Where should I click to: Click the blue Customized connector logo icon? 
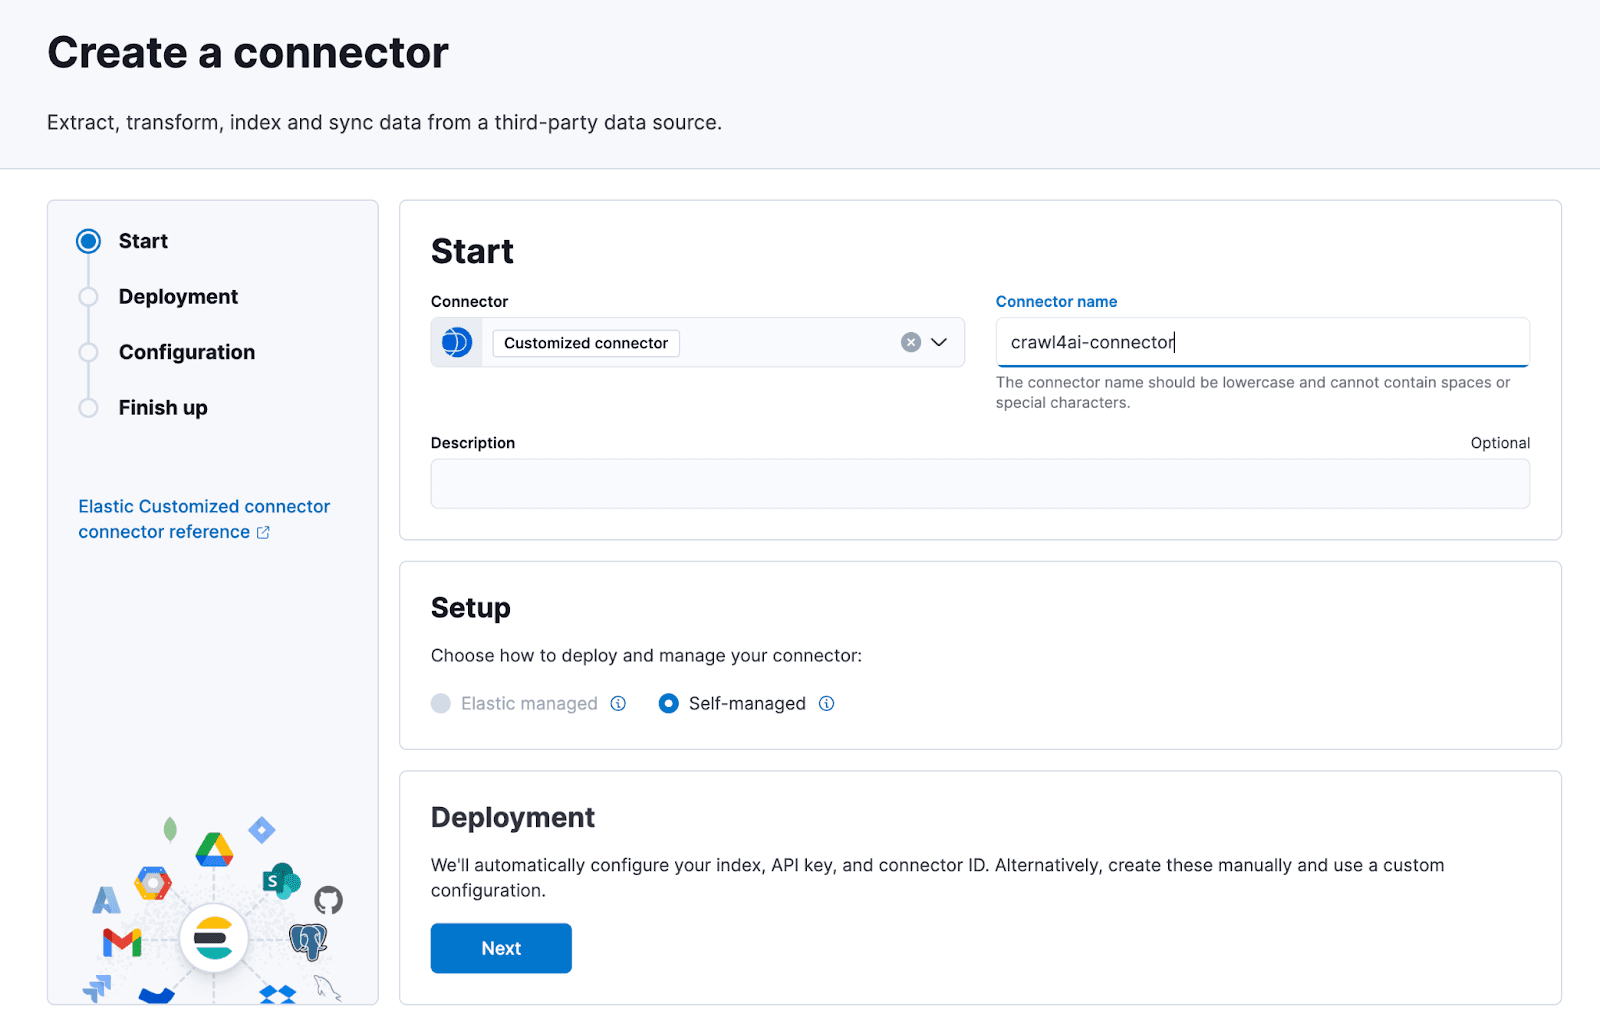point(457,342)
